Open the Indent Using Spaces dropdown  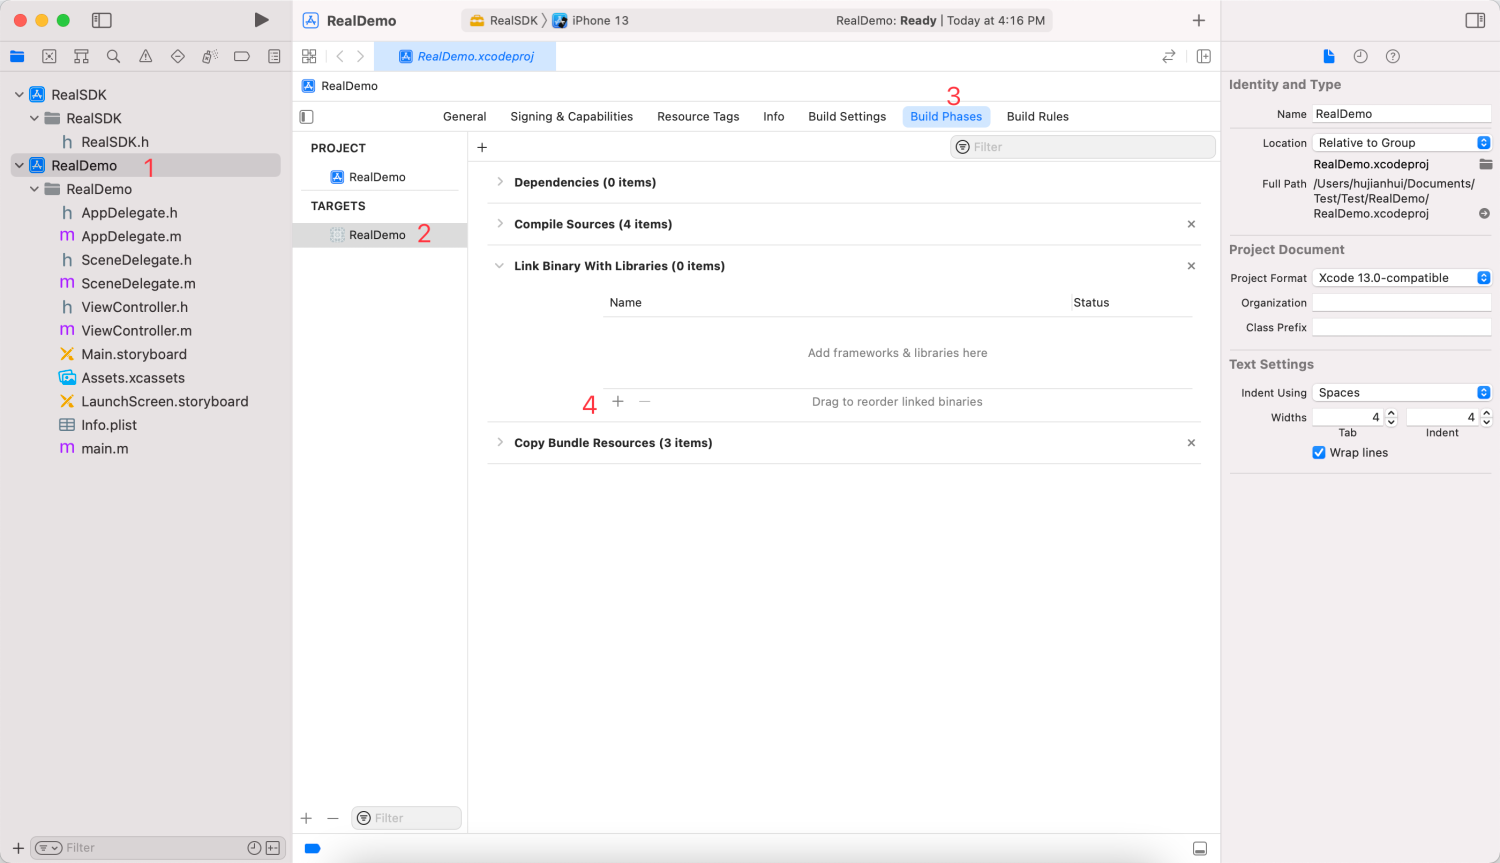click(x=1401, y=393)
